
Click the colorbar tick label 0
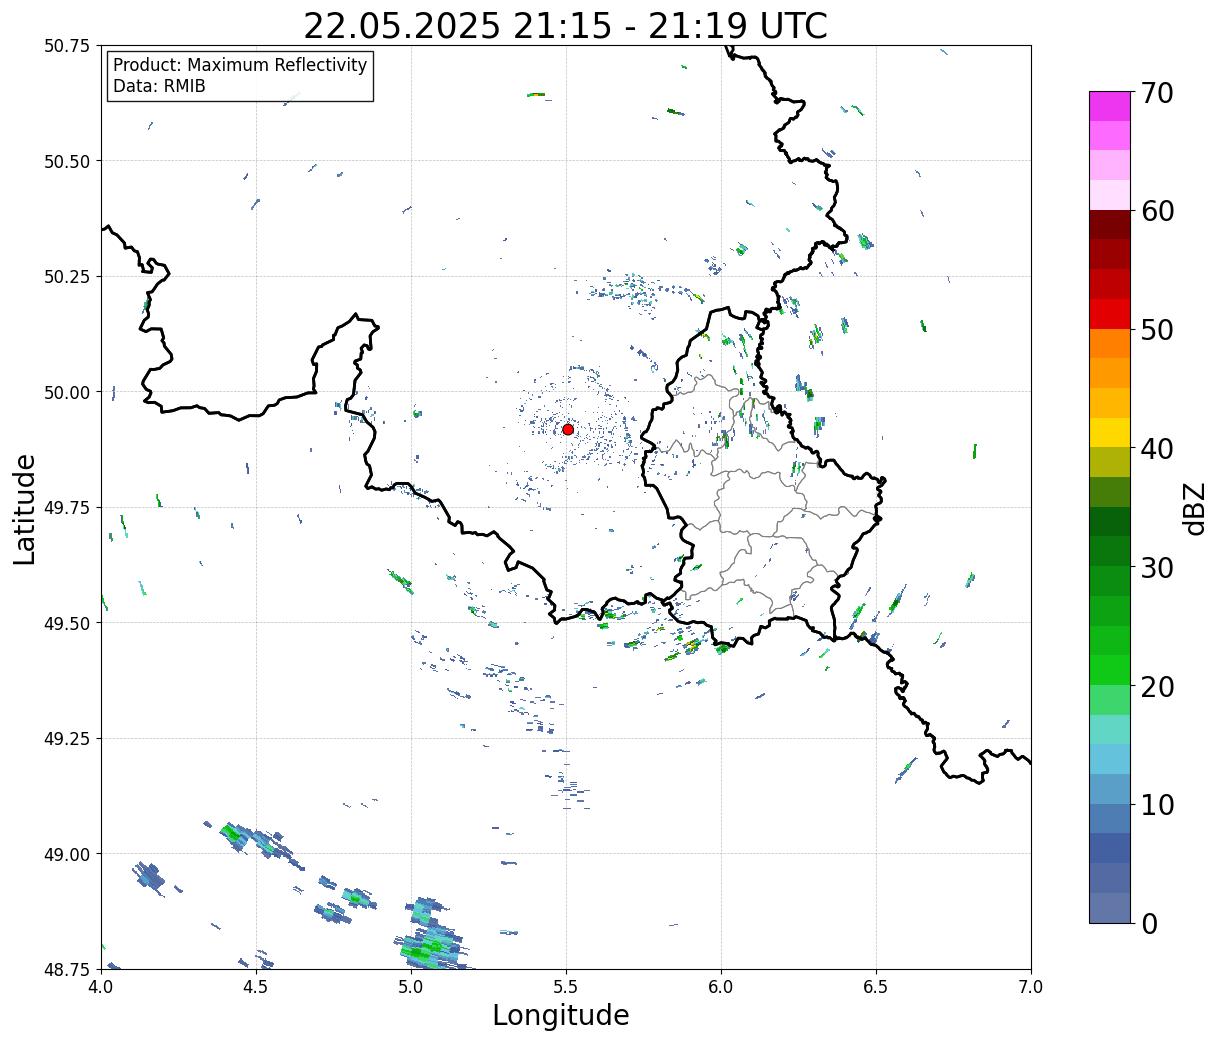pyautogui.click(x=1148, y=924)
